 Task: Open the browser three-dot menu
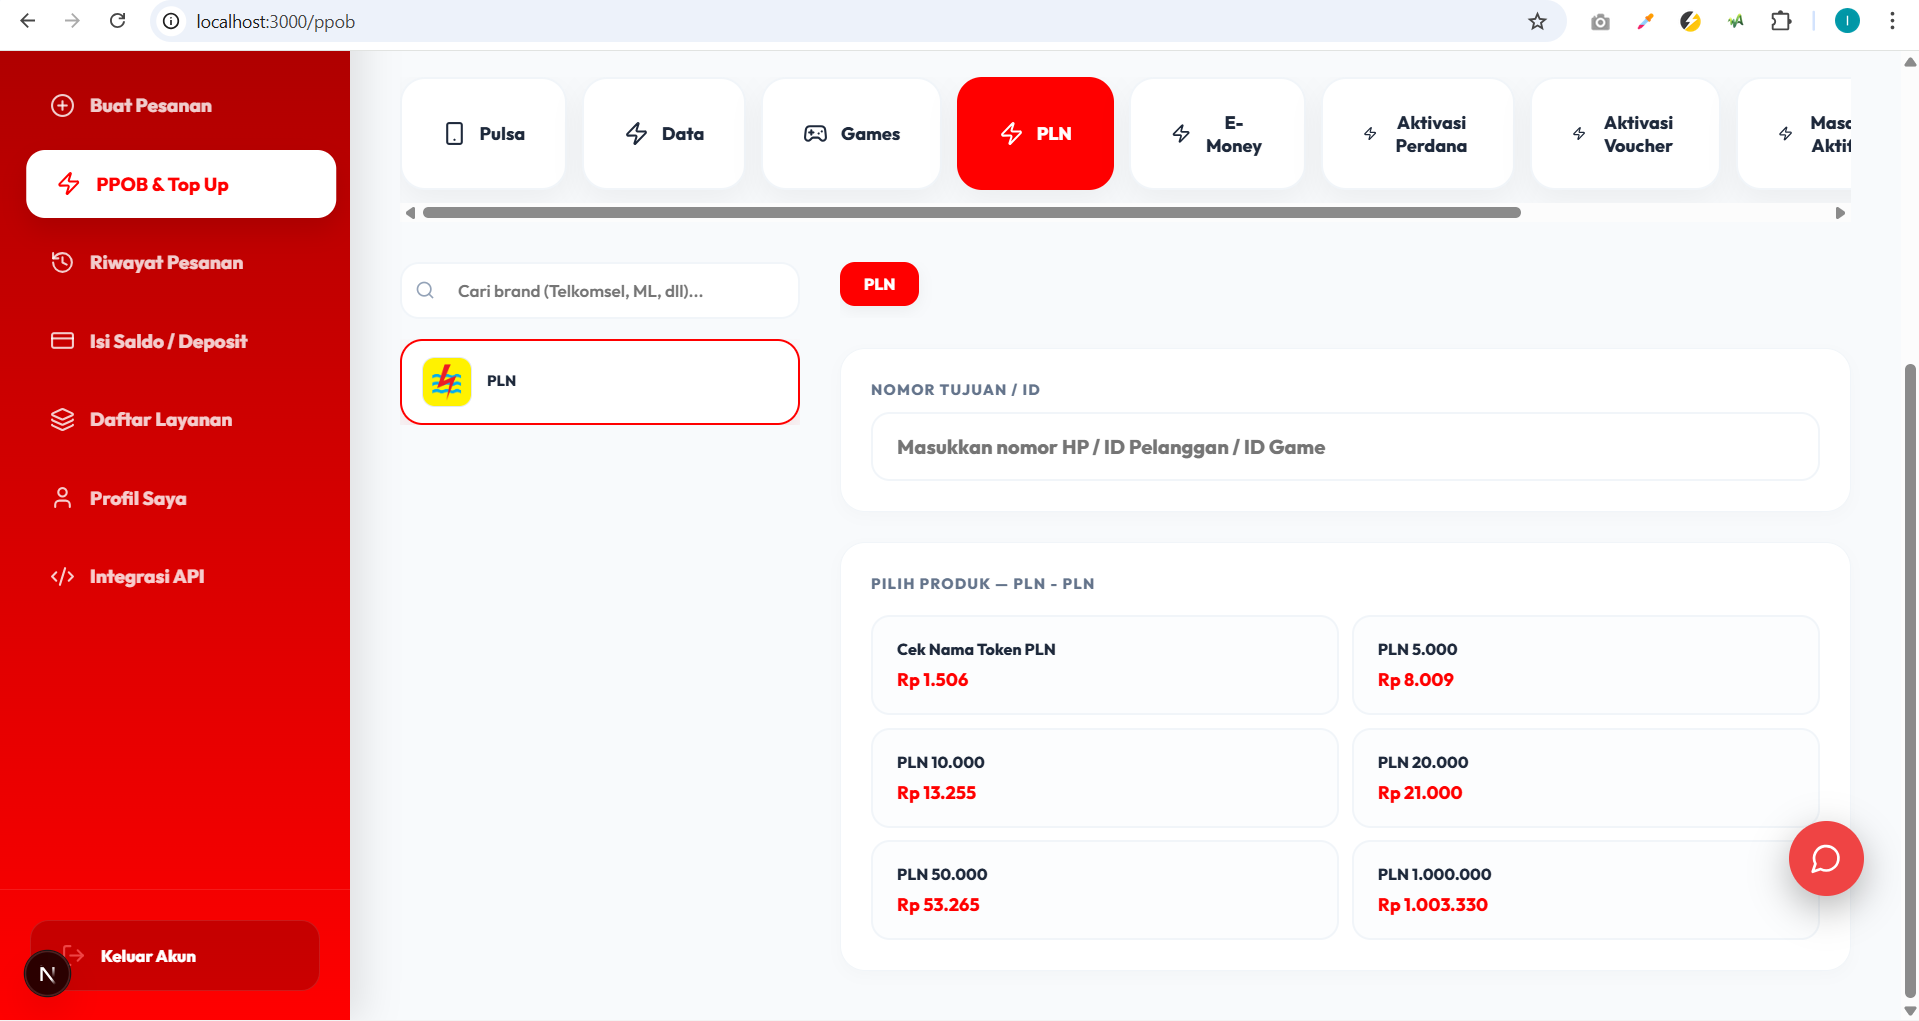(1891, 21)
